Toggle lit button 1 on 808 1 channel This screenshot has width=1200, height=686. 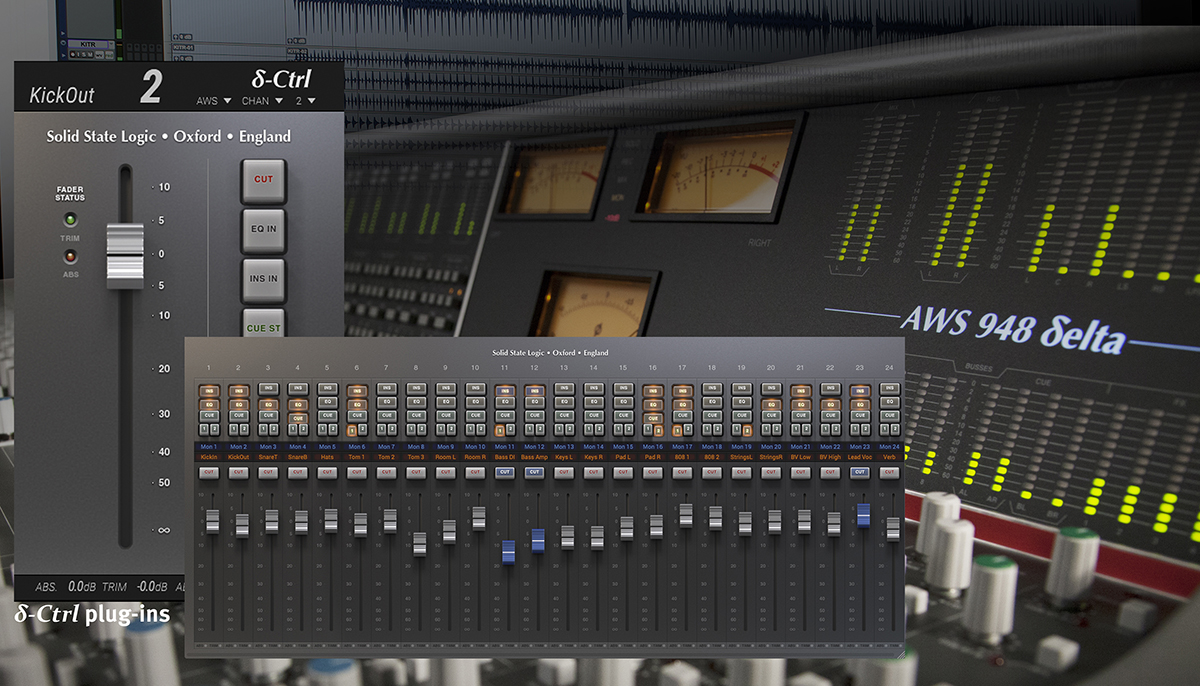click(x=677, y=431)
